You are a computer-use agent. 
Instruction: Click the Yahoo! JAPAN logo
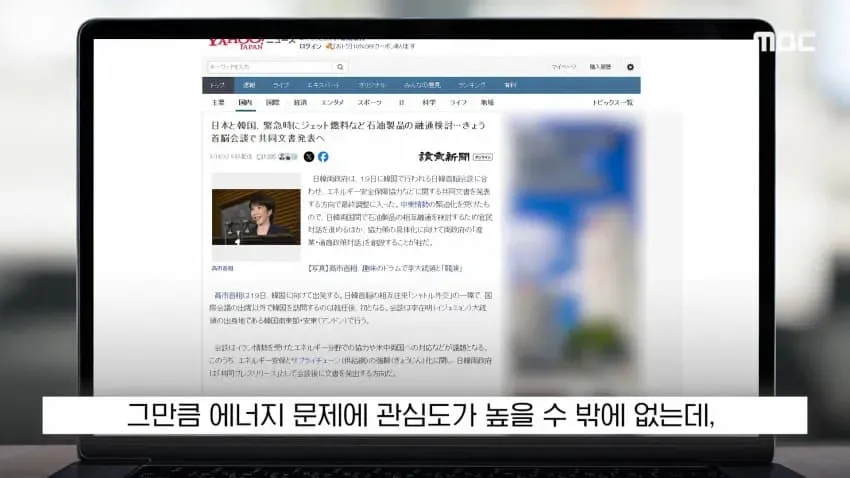236,44
